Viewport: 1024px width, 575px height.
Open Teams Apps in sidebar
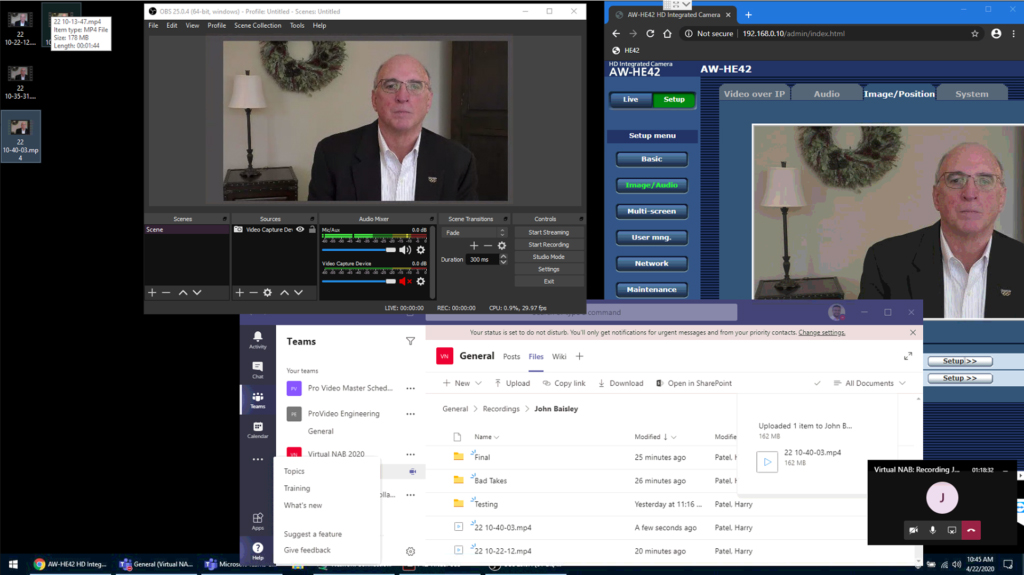click(x=257, y=521)
